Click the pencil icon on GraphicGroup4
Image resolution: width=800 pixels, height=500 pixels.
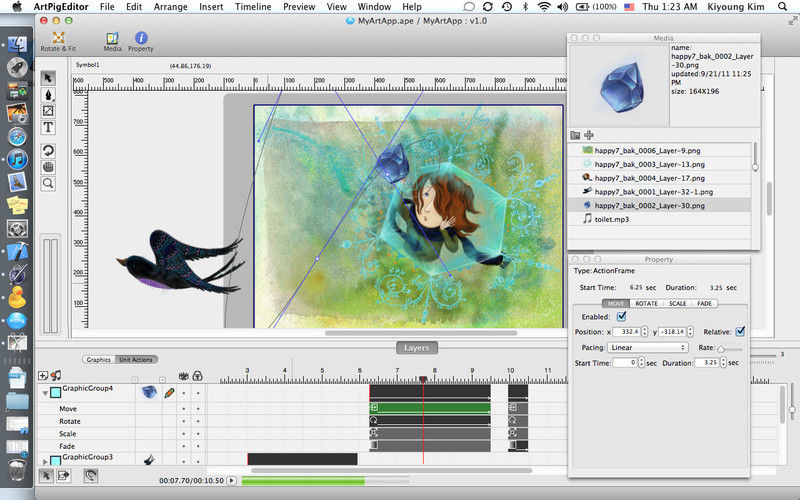coord(169,392)
